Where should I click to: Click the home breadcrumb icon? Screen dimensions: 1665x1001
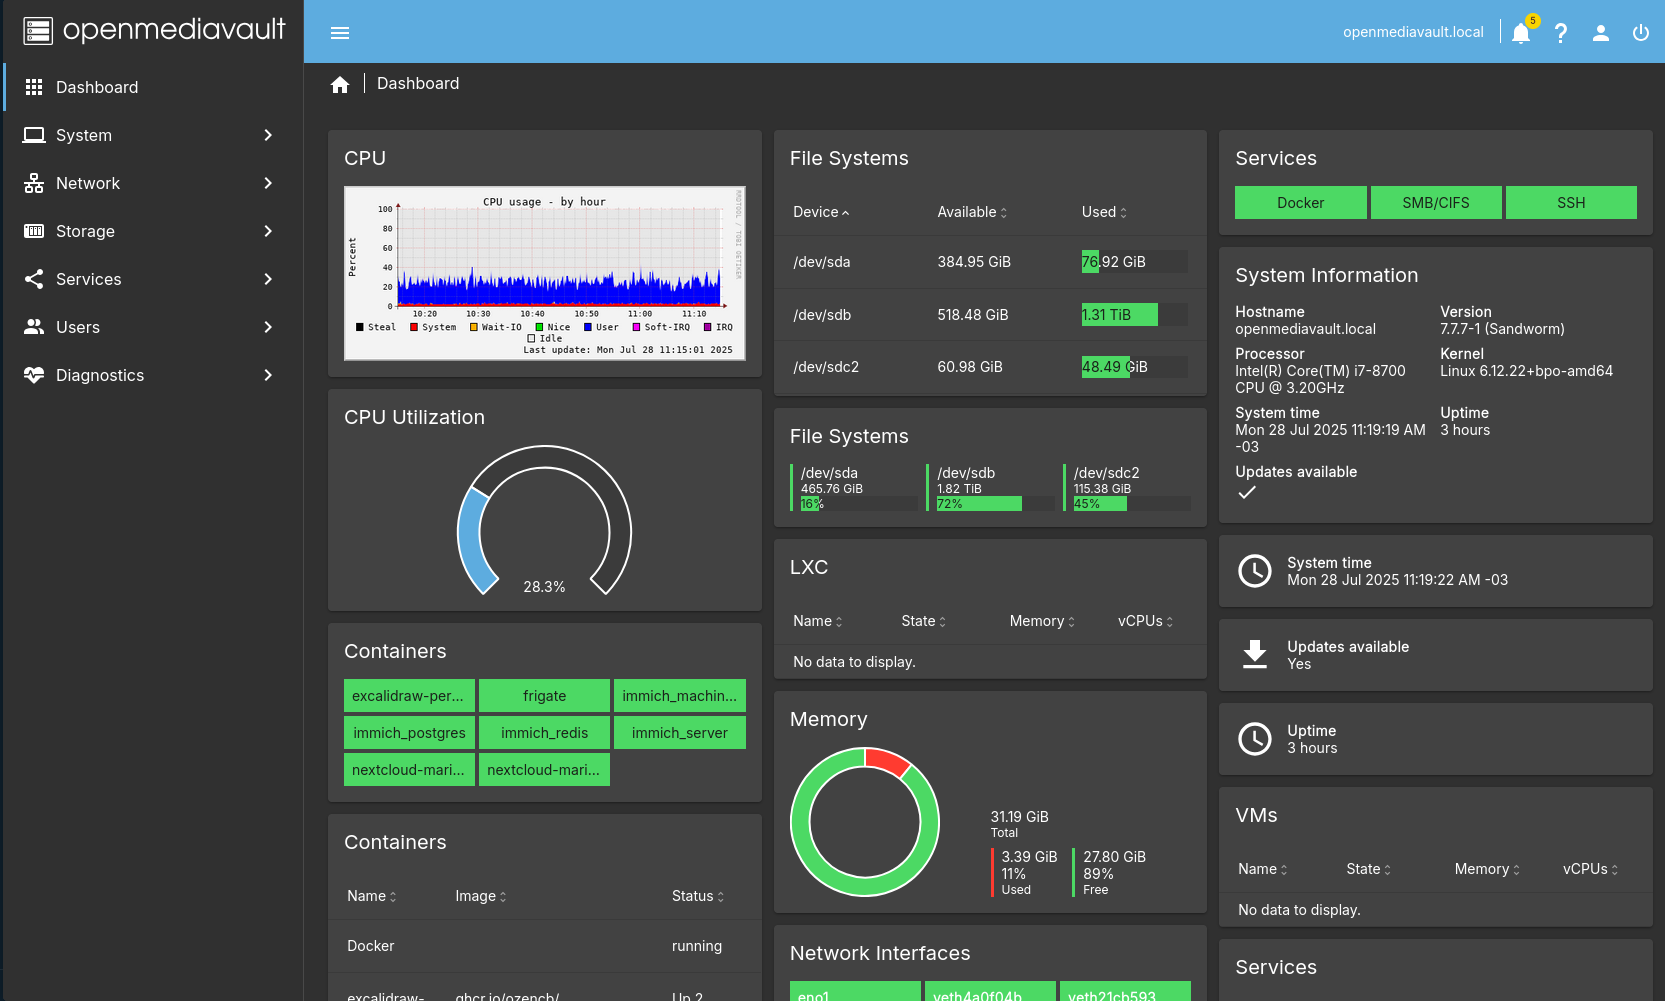coord(340,84)
